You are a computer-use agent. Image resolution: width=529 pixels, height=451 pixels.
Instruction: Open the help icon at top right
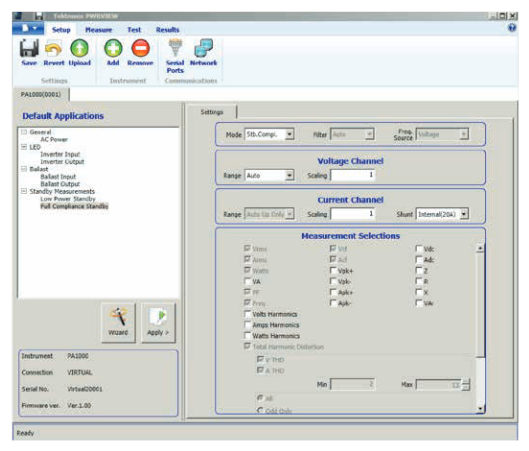pyautogui.click(x=512, y=28)
